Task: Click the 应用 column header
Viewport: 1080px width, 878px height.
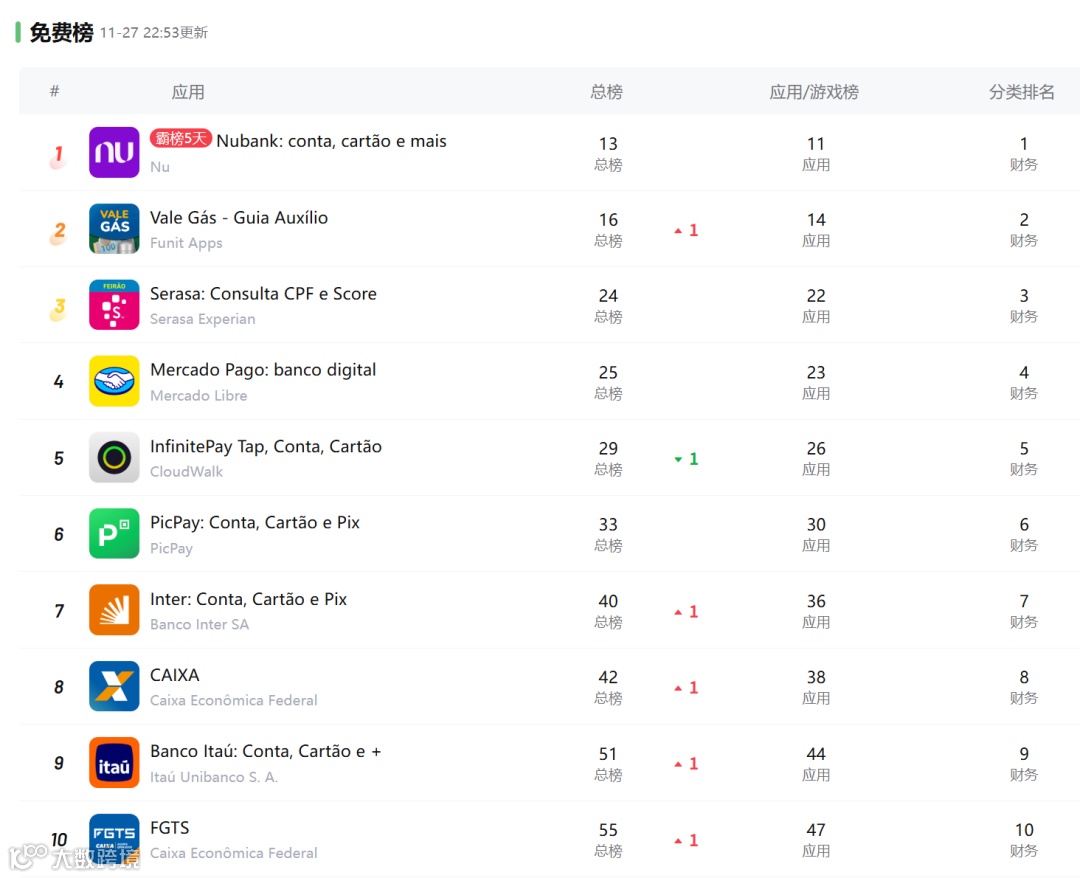Action: [x=187, y=92]
